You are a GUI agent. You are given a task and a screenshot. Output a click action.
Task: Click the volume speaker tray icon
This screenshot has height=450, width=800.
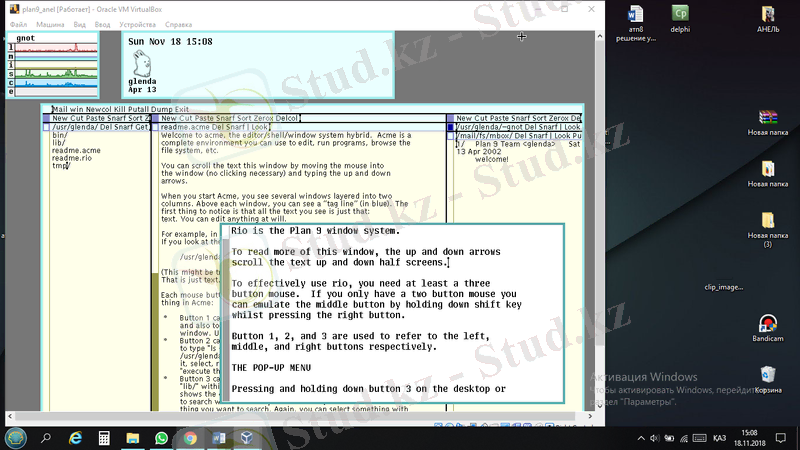pyautogui.click(x=655, y=438)
